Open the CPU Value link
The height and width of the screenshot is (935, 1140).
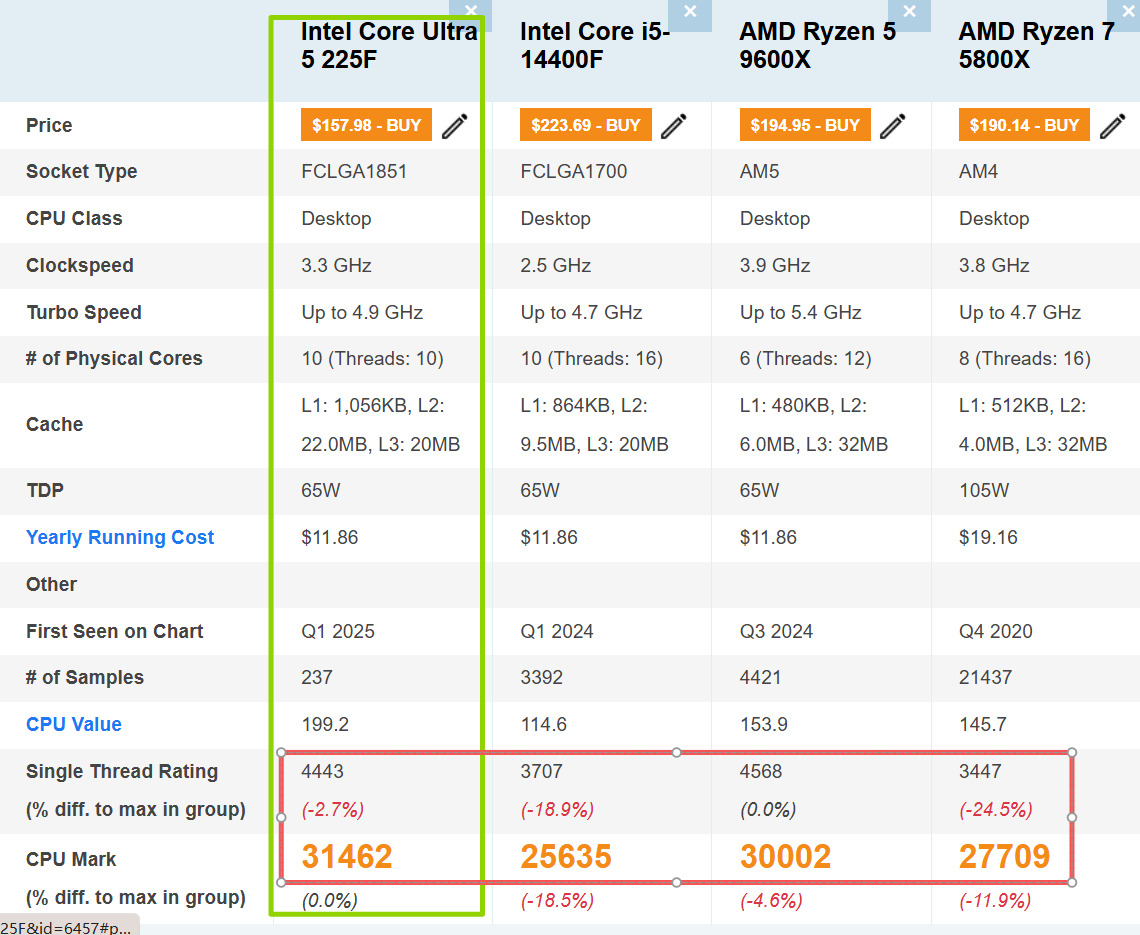tap(73, 724)
